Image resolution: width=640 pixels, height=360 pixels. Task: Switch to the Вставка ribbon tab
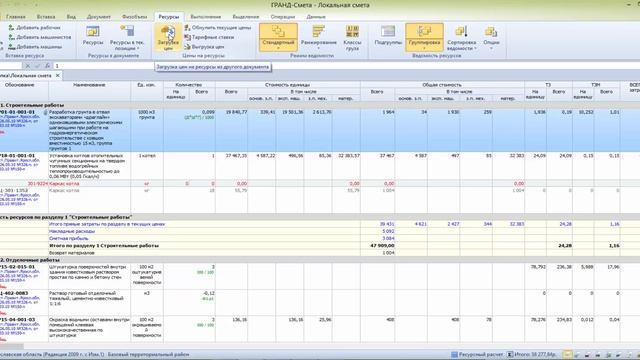tap(46, 17)
